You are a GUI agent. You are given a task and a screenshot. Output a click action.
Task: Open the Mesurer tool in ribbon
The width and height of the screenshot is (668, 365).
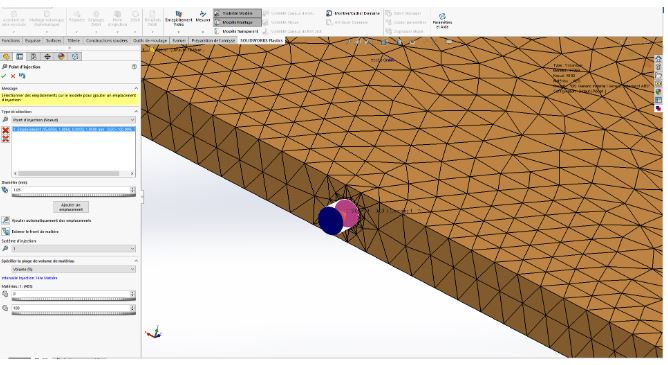(x=203, y=17)
